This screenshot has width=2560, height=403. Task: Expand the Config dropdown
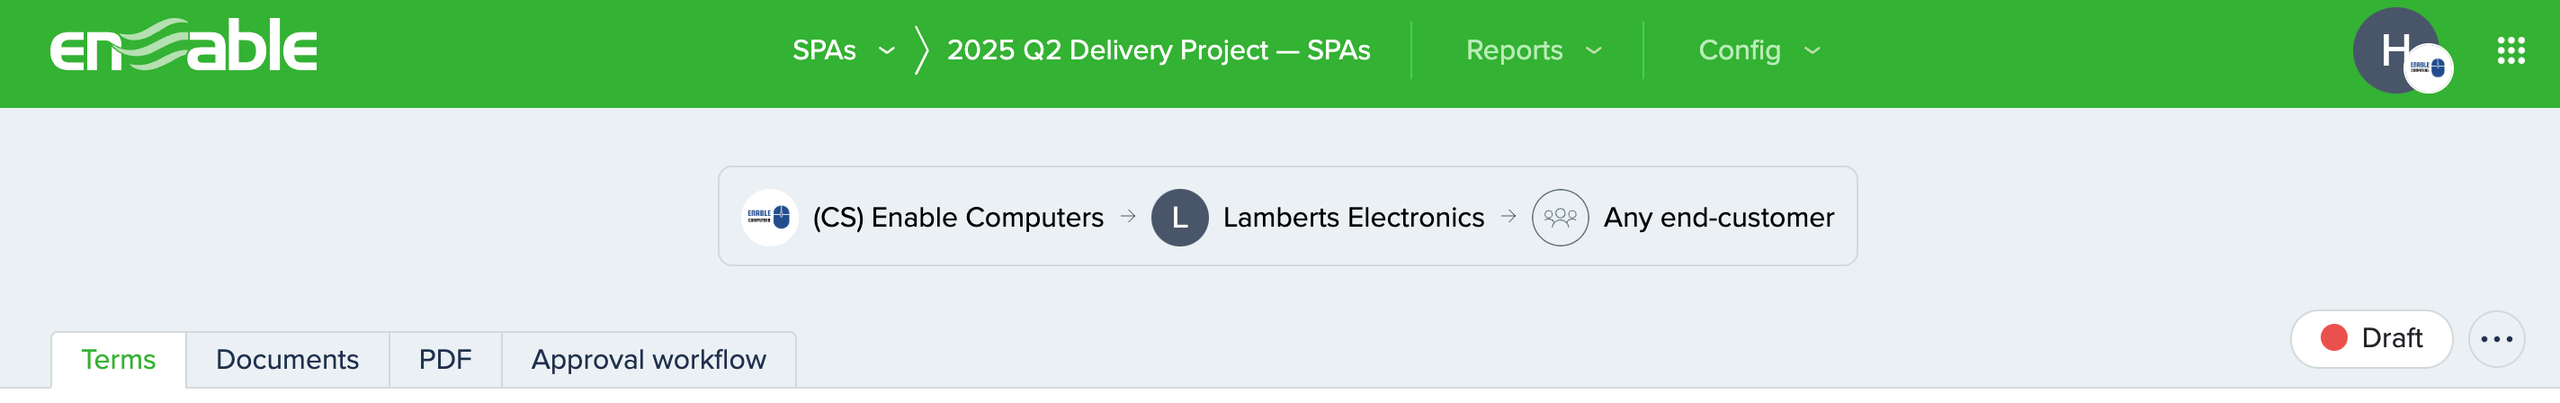[x=1759, y=50]
